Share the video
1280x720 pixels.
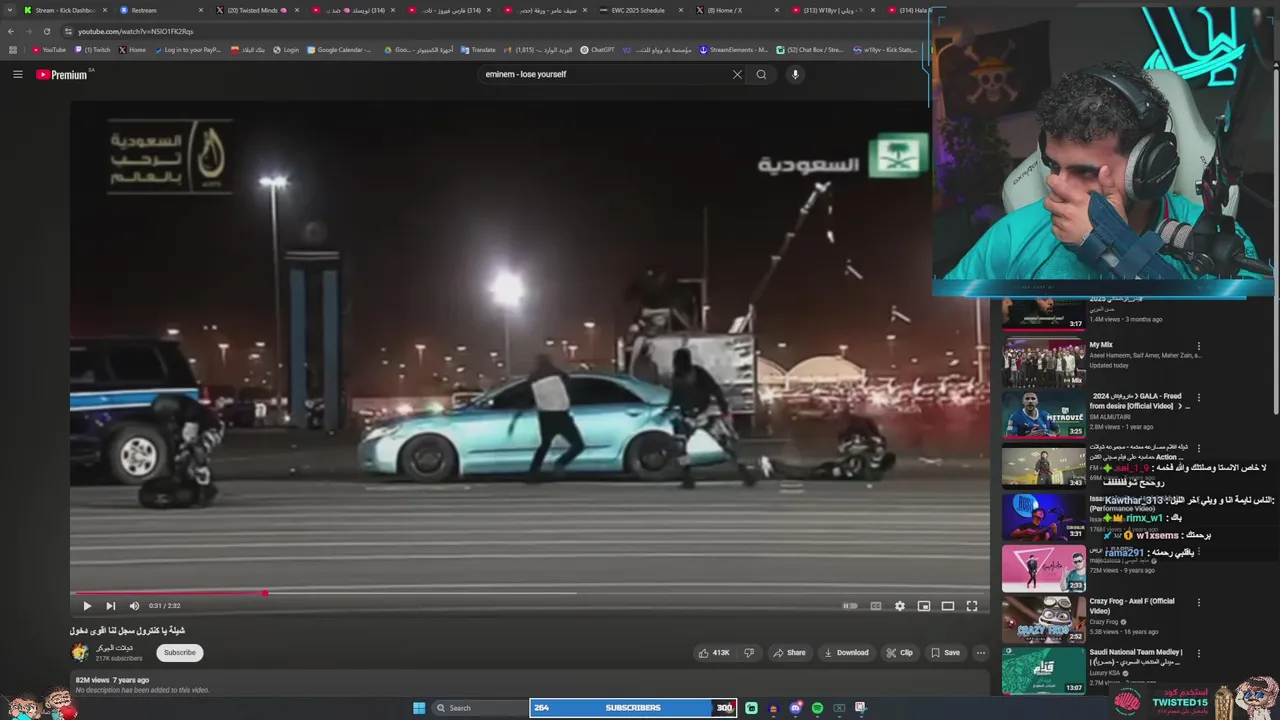pyautogui.click(x=789, y=653)
